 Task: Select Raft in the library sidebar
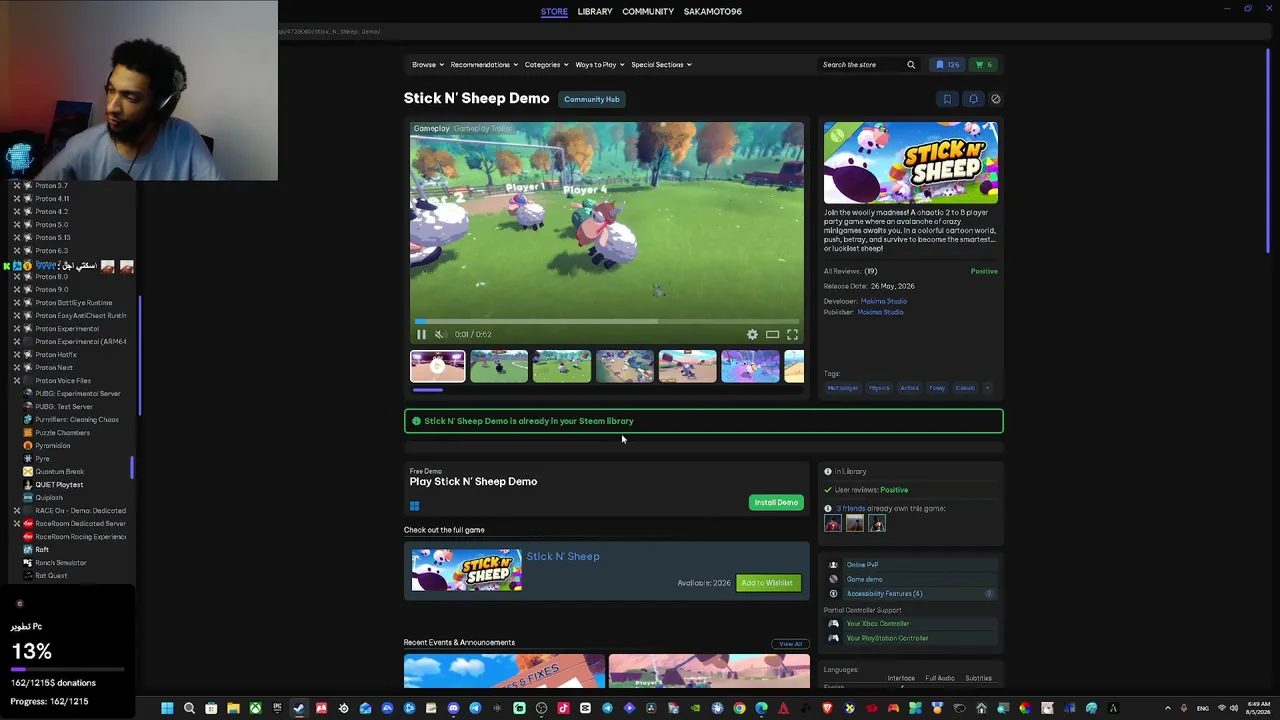(42, 550)
